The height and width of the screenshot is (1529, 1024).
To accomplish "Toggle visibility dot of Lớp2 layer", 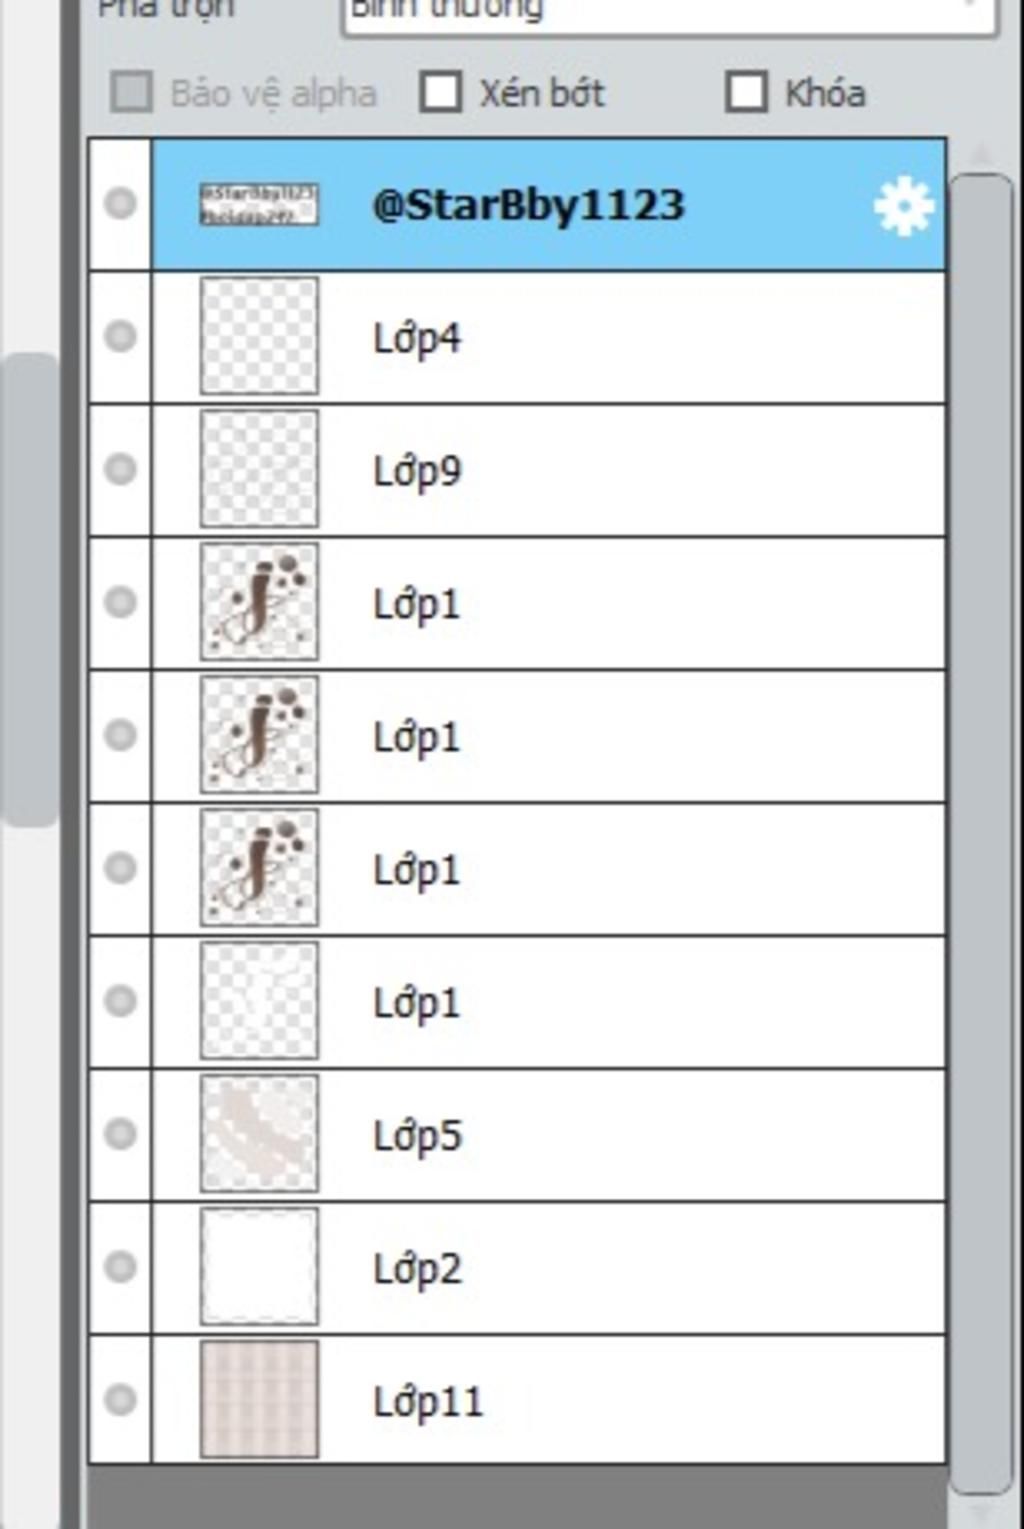I will [120, 1267].
